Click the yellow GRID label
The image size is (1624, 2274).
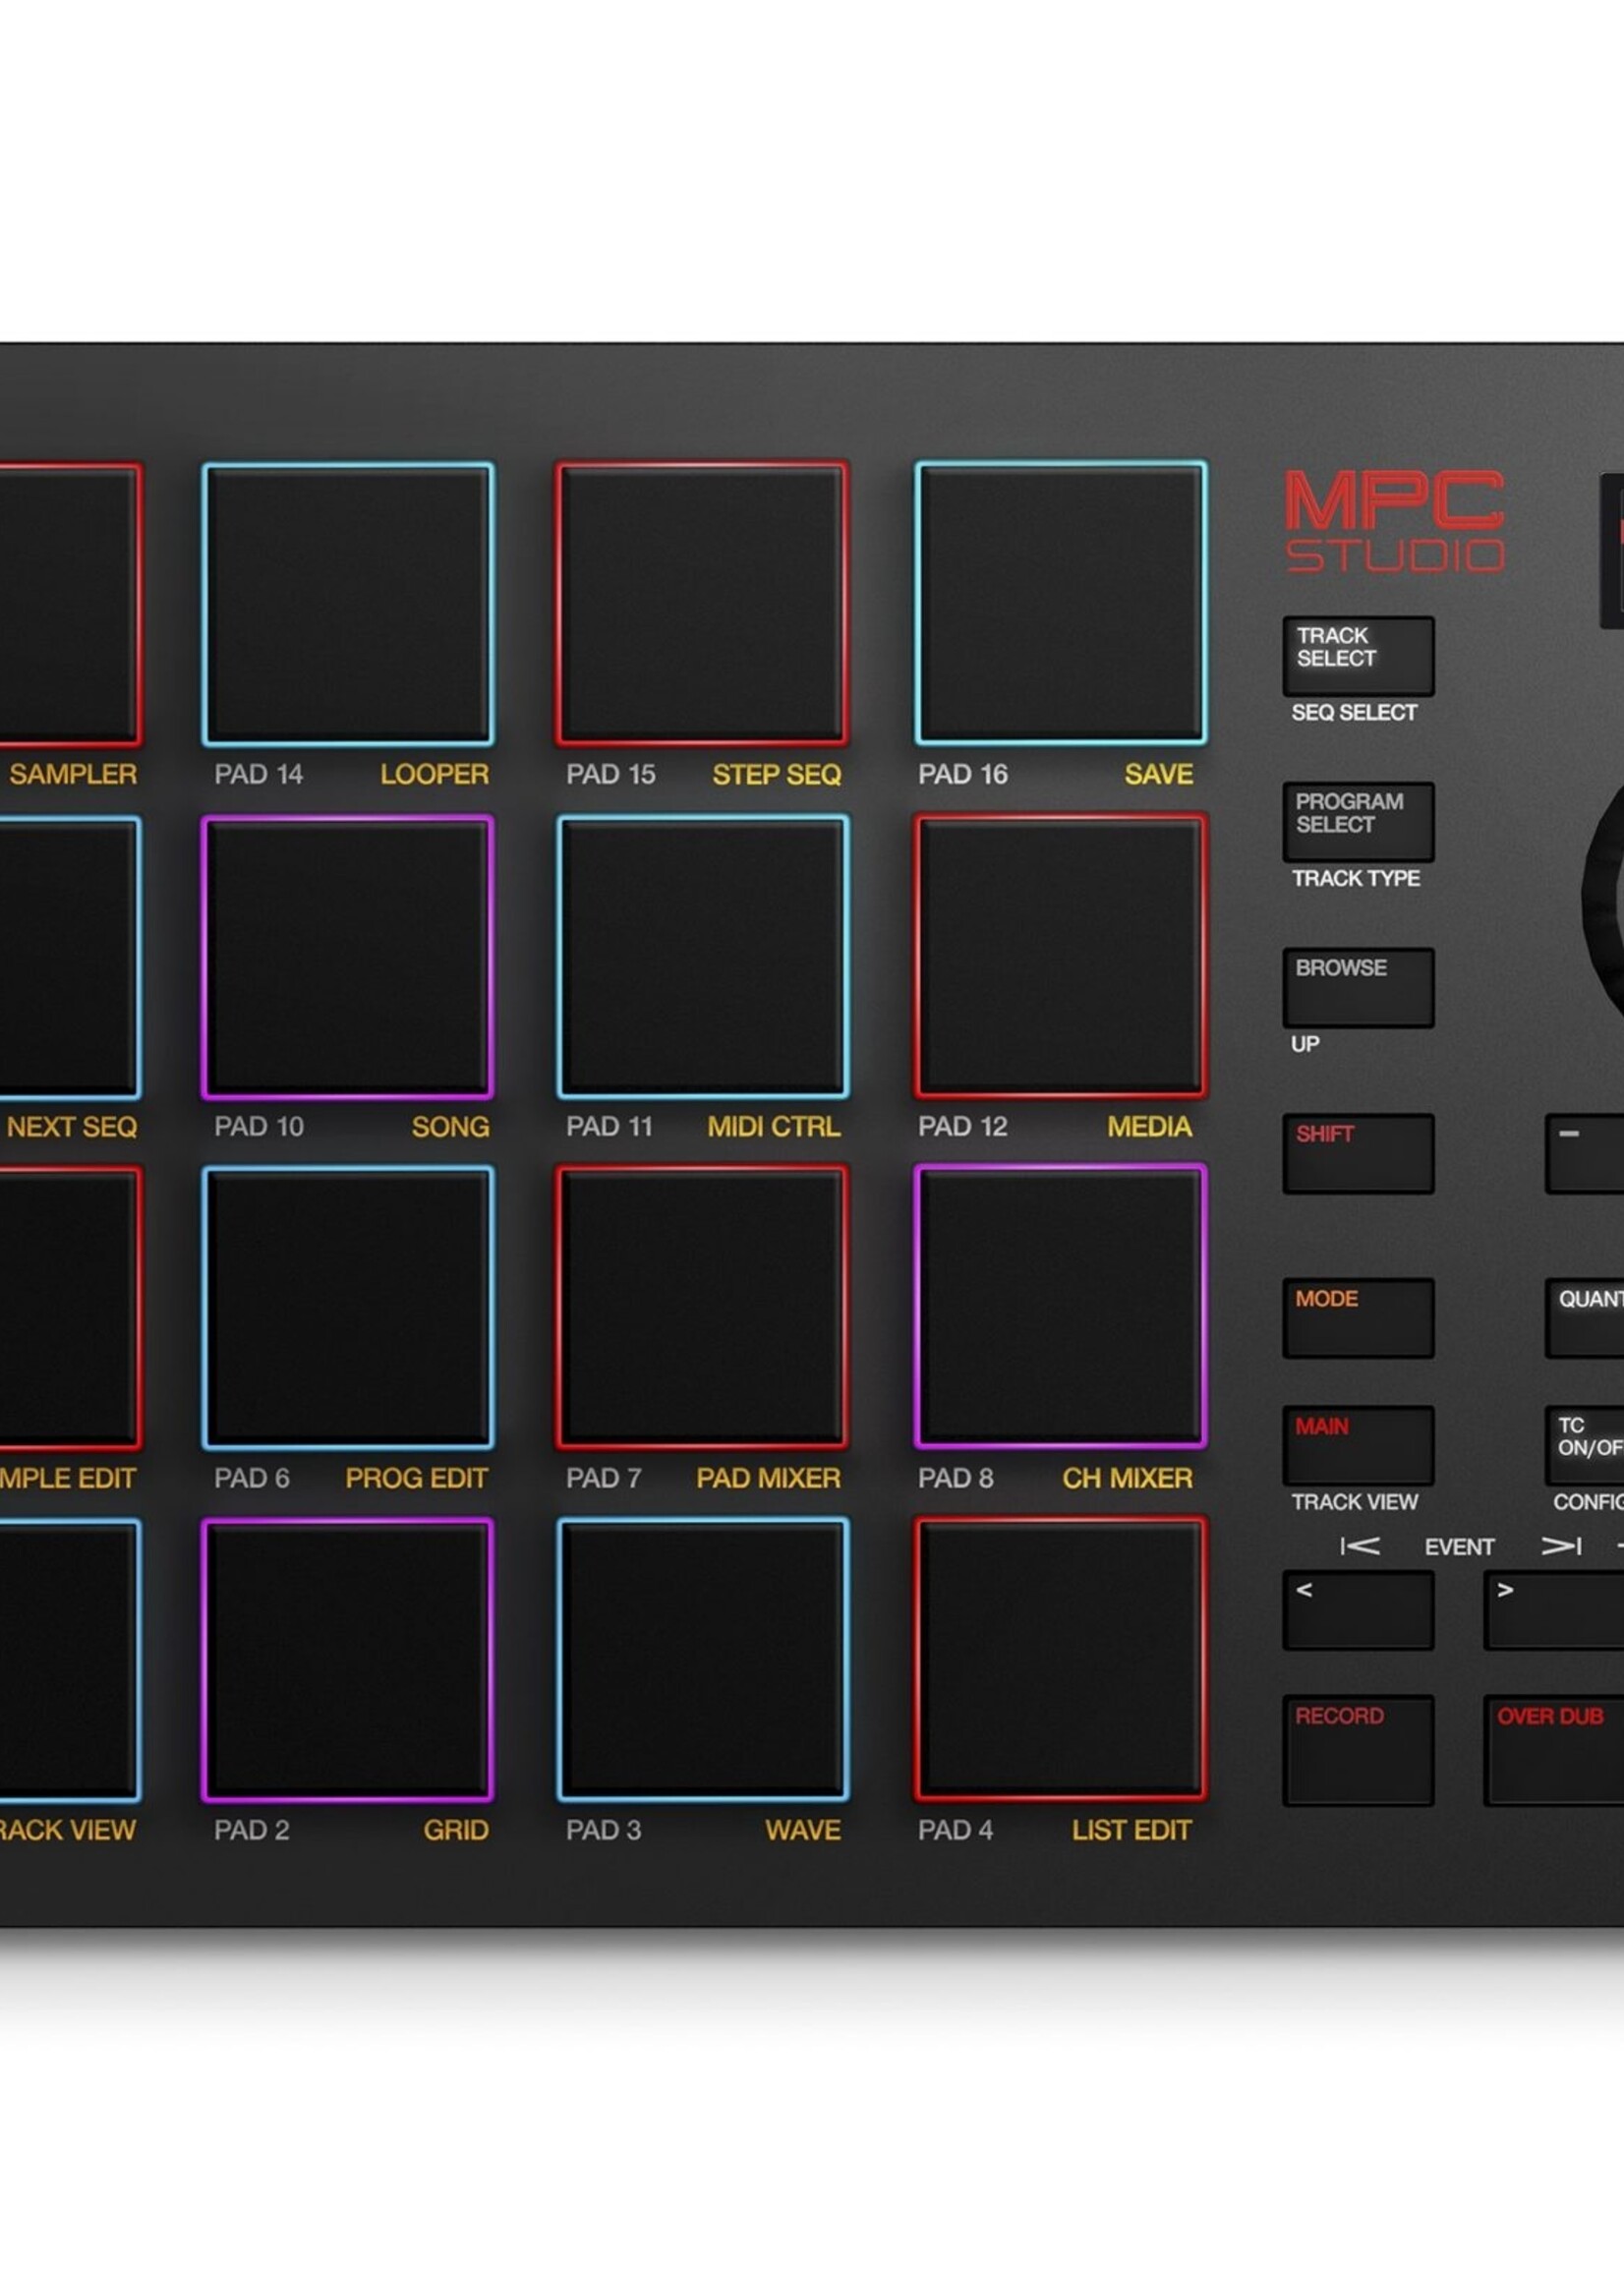click(x=456, y=1830)
